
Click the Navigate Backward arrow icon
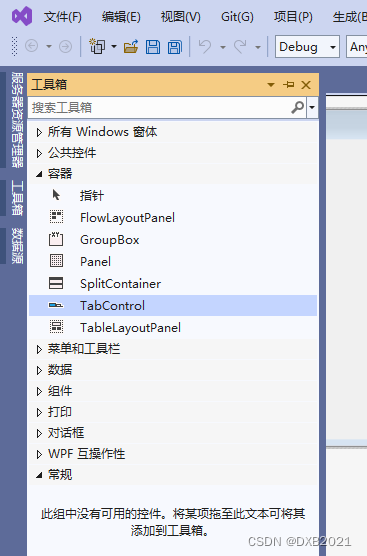32,46
